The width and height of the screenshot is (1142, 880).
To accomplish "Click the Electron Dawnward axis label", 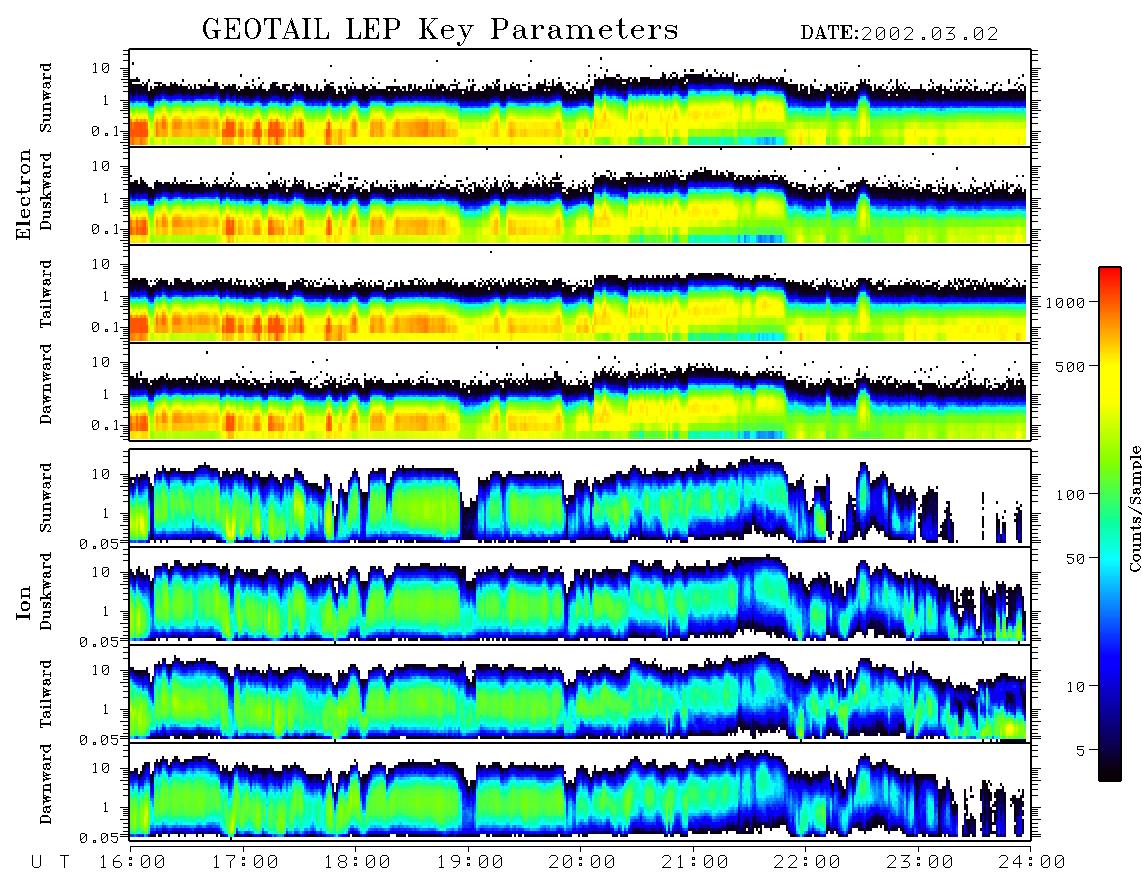I will (46, 385).
